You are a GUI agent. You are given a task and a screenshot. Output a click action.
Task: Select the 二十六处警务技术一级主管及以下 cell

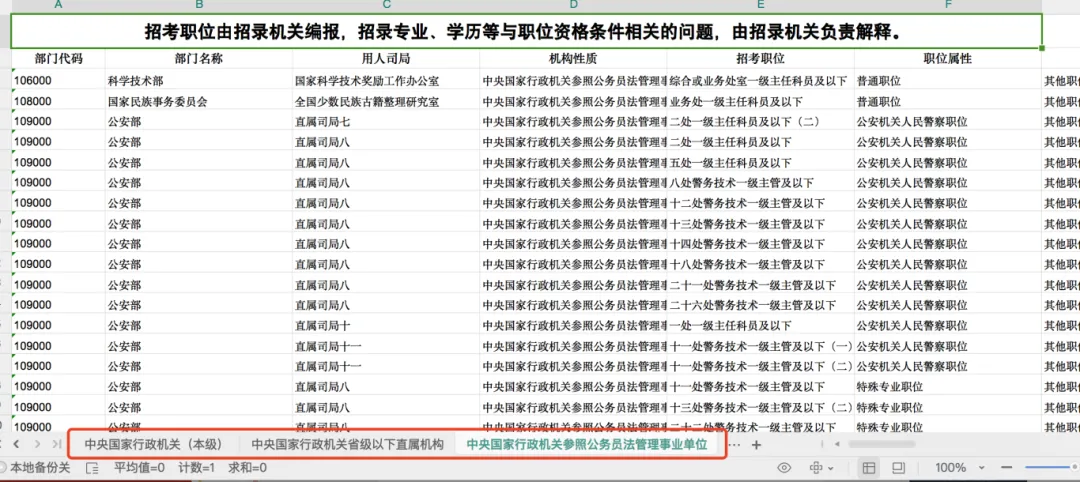tap(760, 305)
